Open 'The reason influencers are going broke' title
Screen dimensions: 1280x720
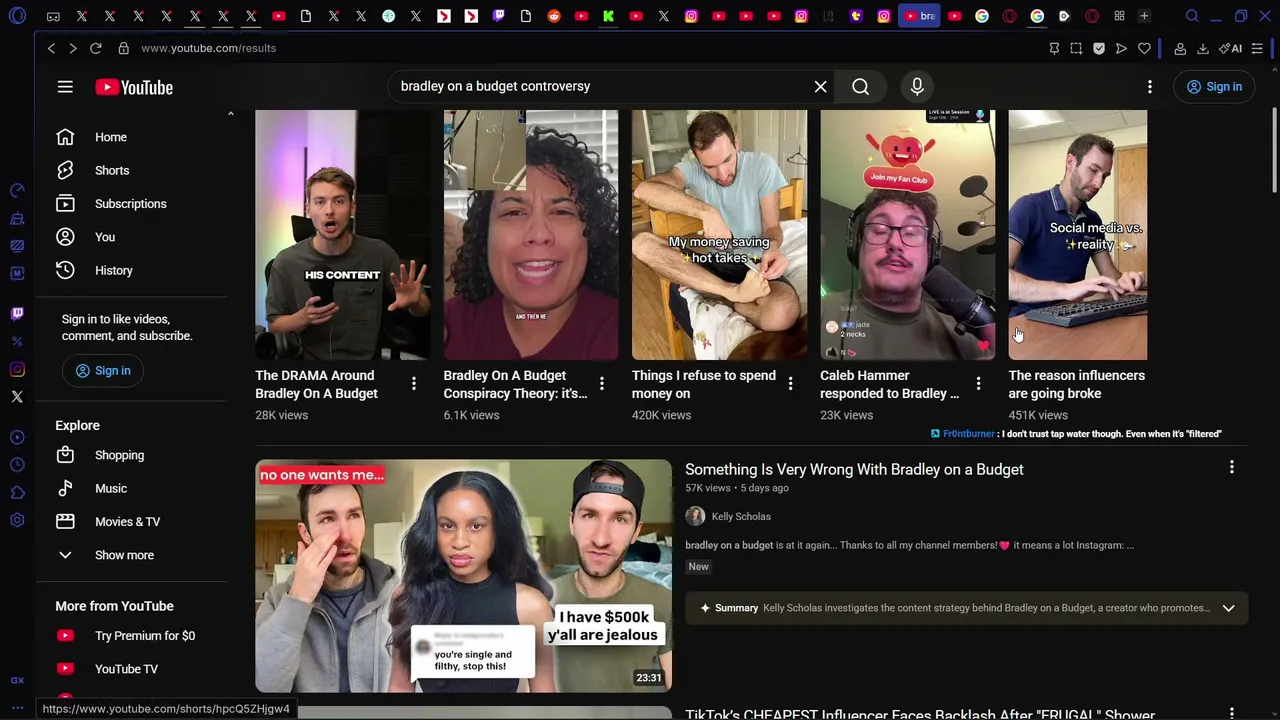tap(1077, 384)
